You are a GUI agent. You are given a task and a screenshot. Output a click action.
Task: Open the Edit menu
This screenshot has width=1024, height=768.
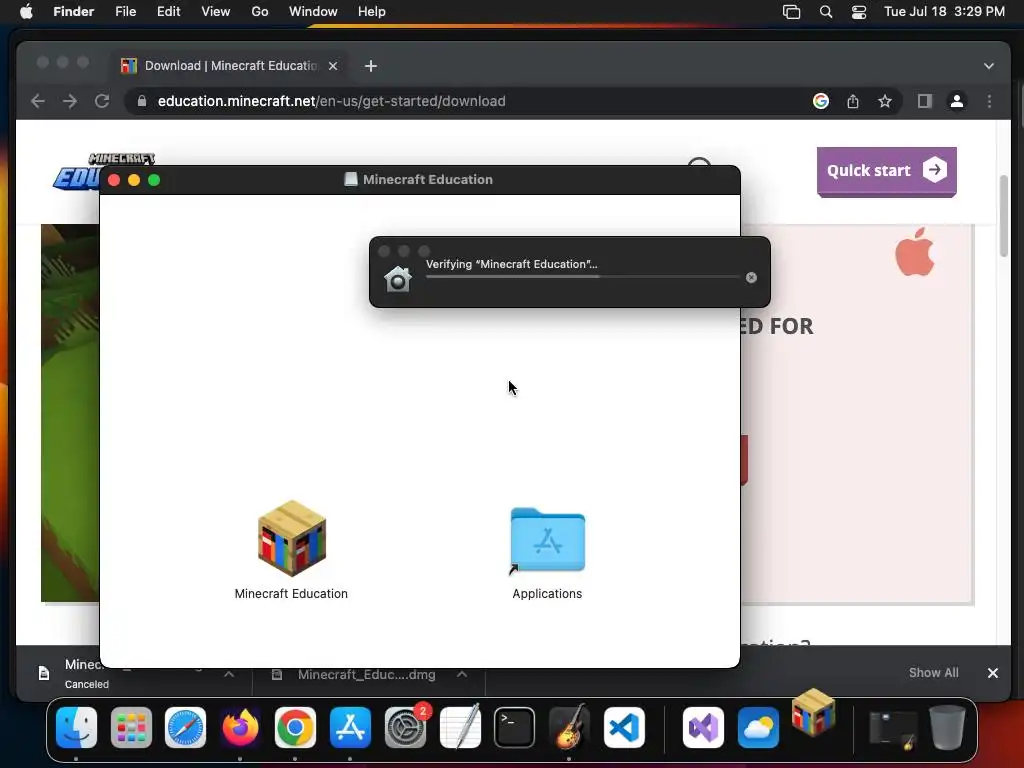coord(168,12)
